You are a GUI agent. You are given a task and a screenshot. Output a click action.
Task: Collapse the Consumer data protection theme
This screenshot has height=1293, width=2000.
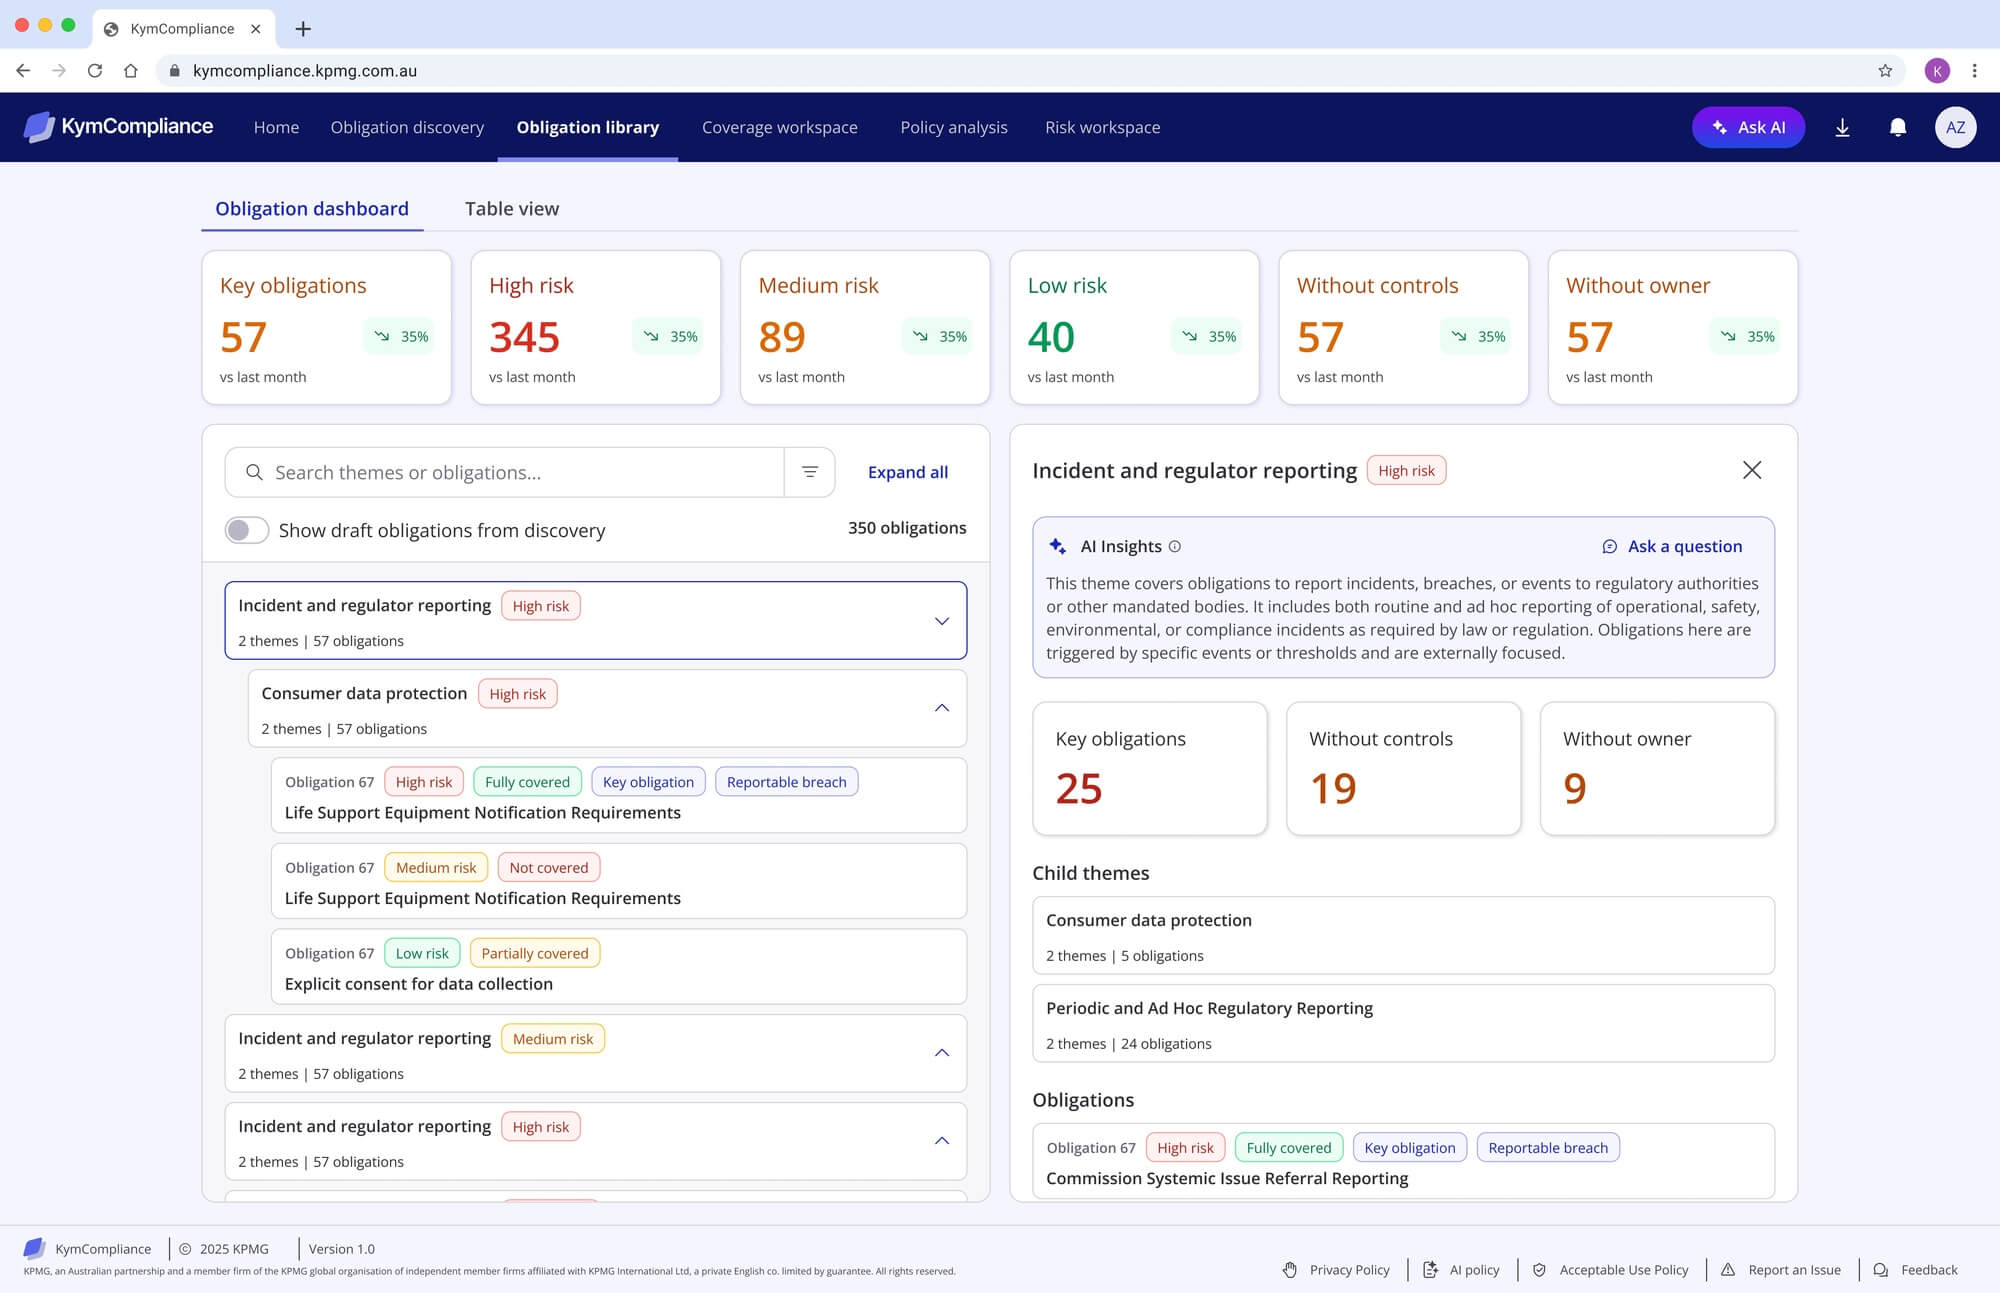pos(942,708)
